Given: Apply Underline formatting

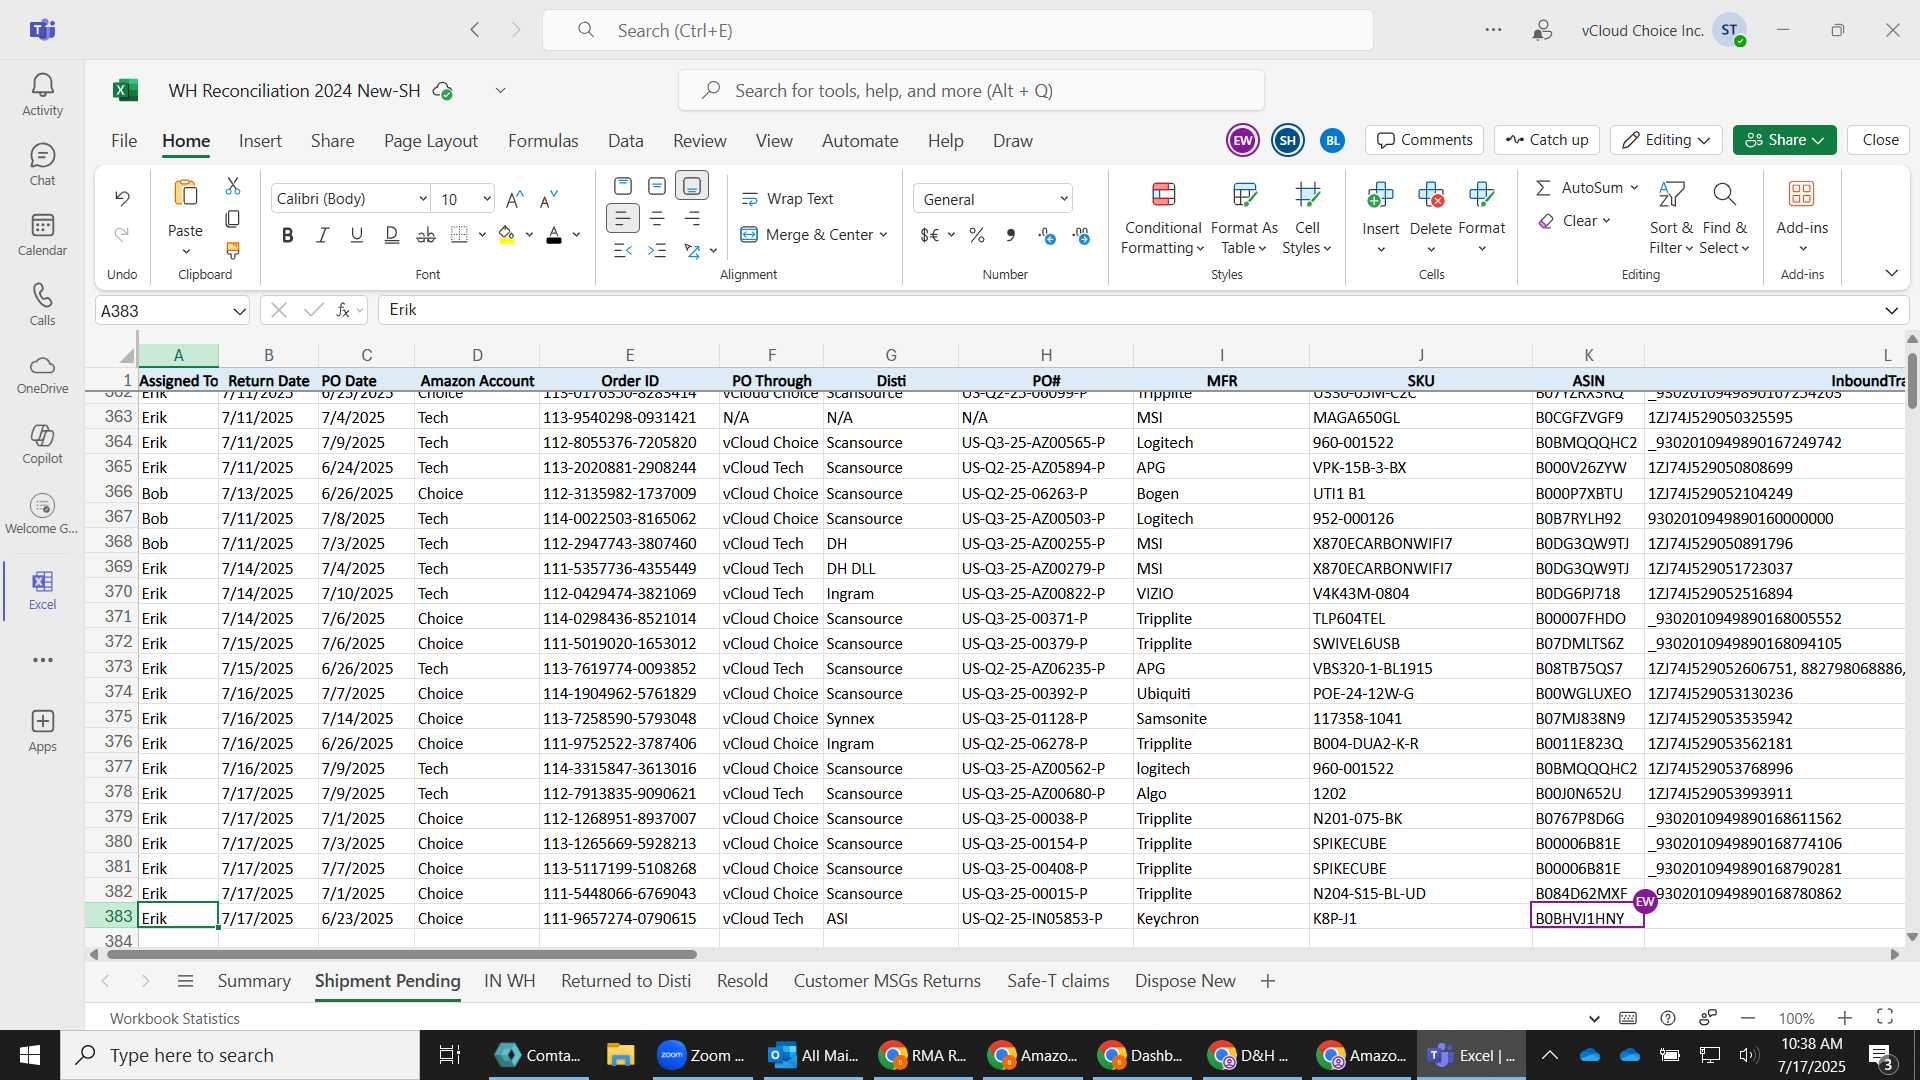Looking at the screenshot, I should click(356, 235).
